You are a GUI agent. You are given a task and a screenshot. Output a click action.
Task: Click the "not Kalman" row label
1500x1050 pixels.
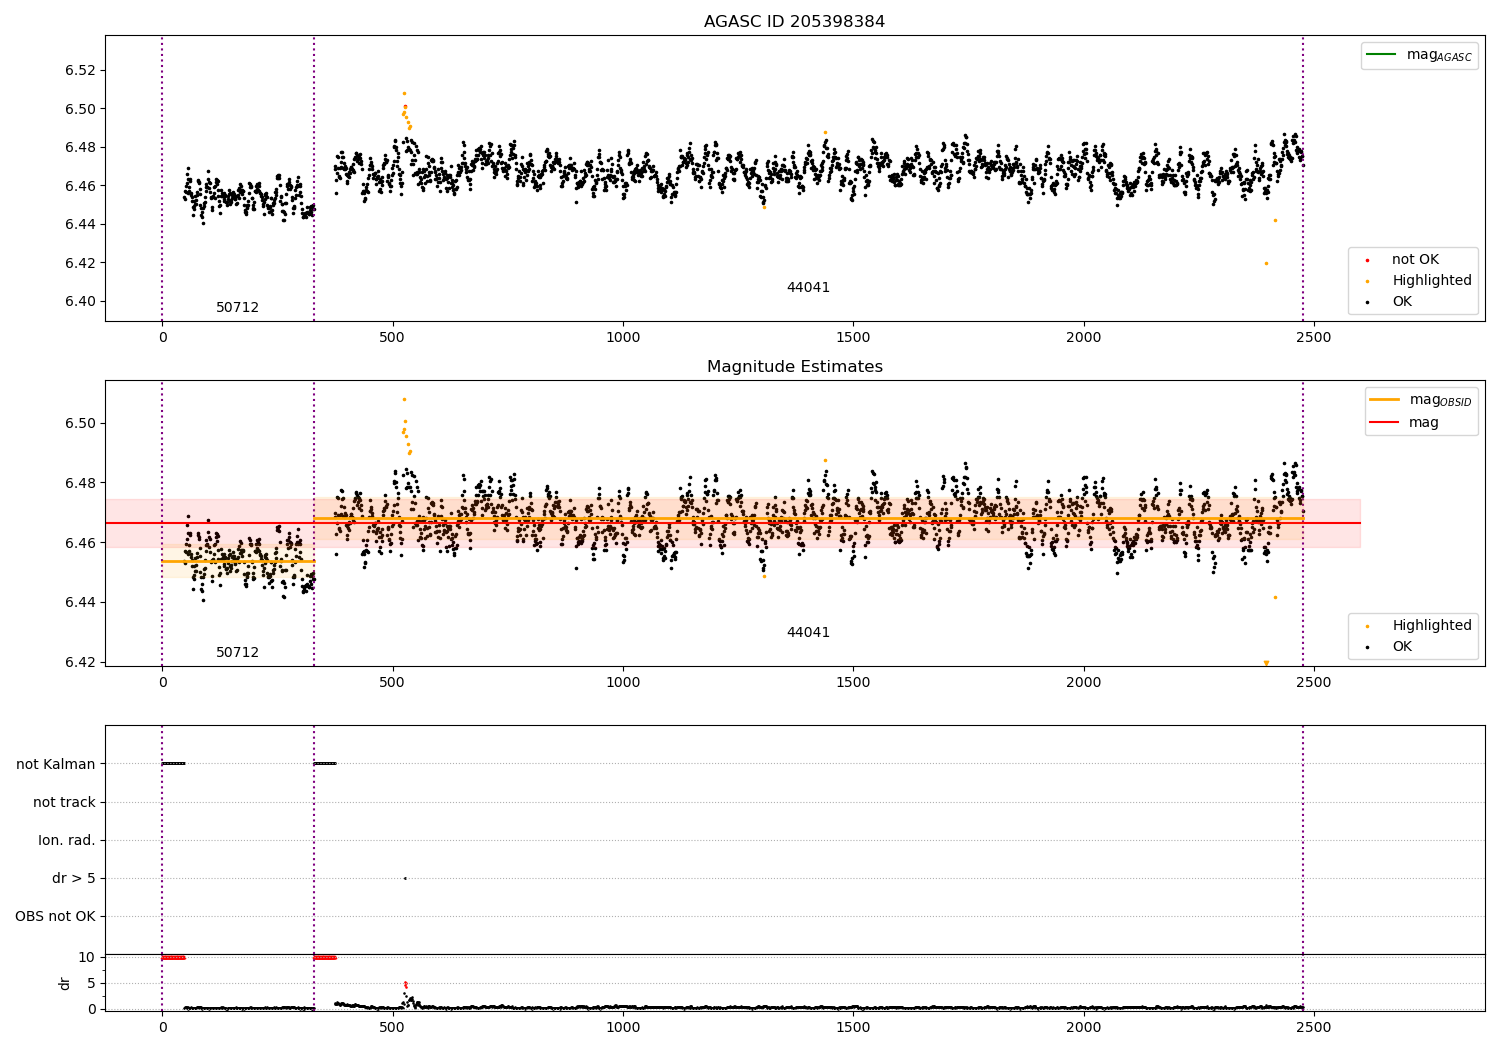[56, 765]
